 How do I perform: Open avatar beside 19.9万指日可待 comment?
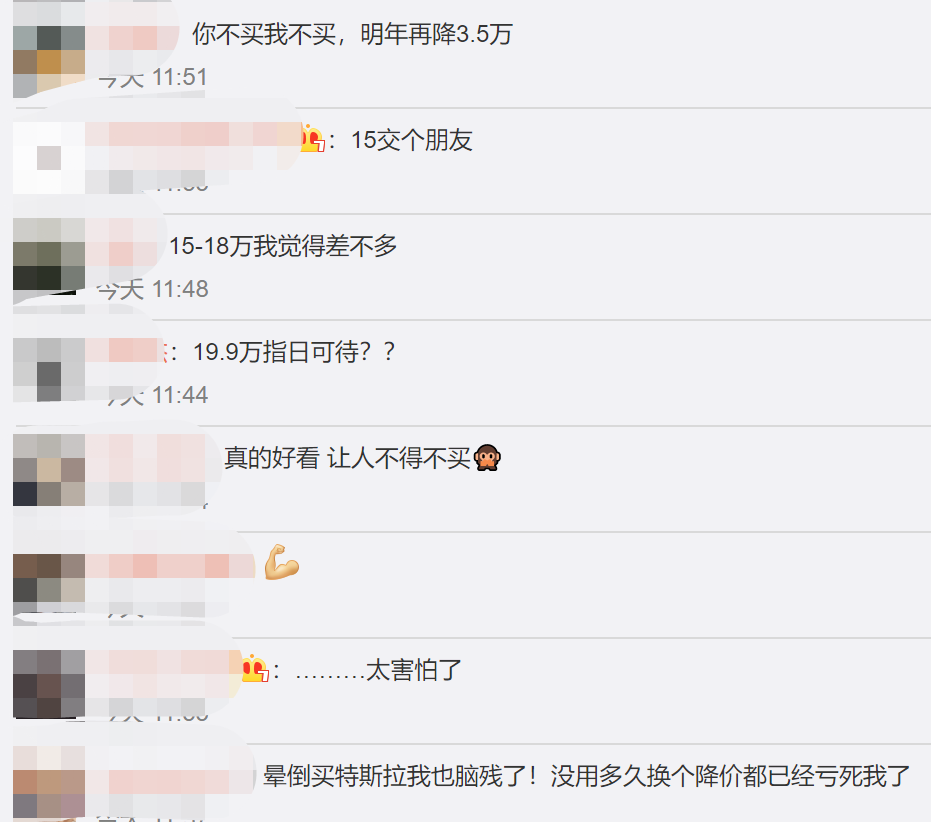[49, 369]
